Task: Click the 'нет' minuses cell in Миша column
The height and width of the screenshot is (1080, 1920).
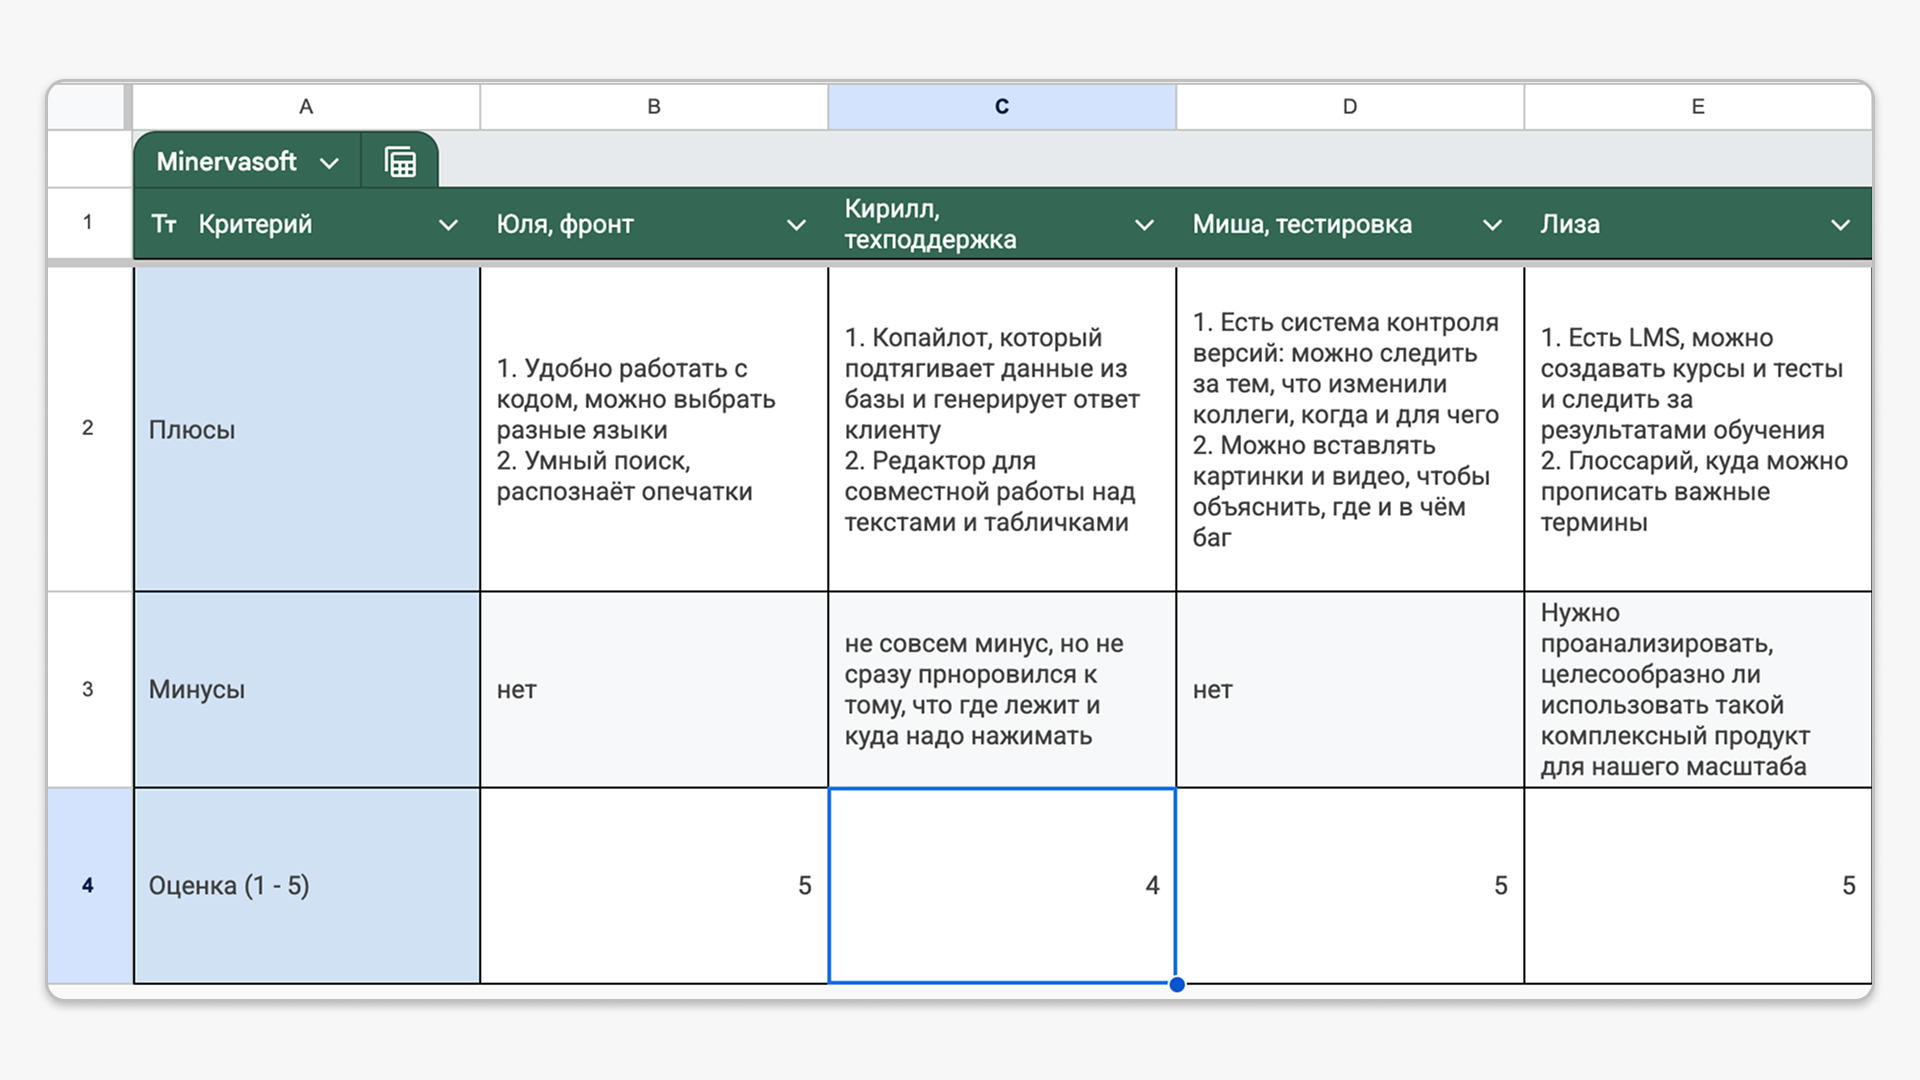Action: click(x=1350, y=689)
